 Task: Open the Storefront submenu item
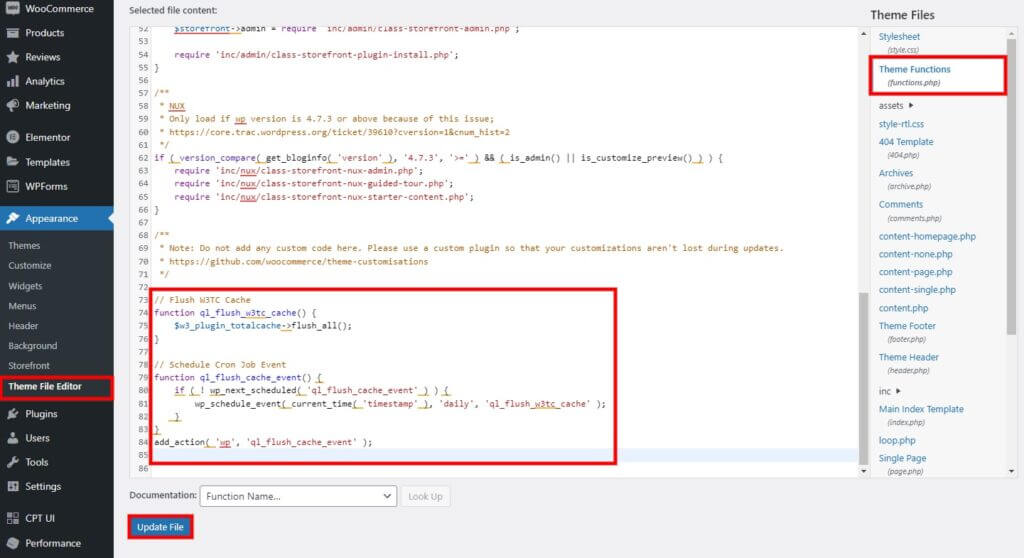point(29,365)
